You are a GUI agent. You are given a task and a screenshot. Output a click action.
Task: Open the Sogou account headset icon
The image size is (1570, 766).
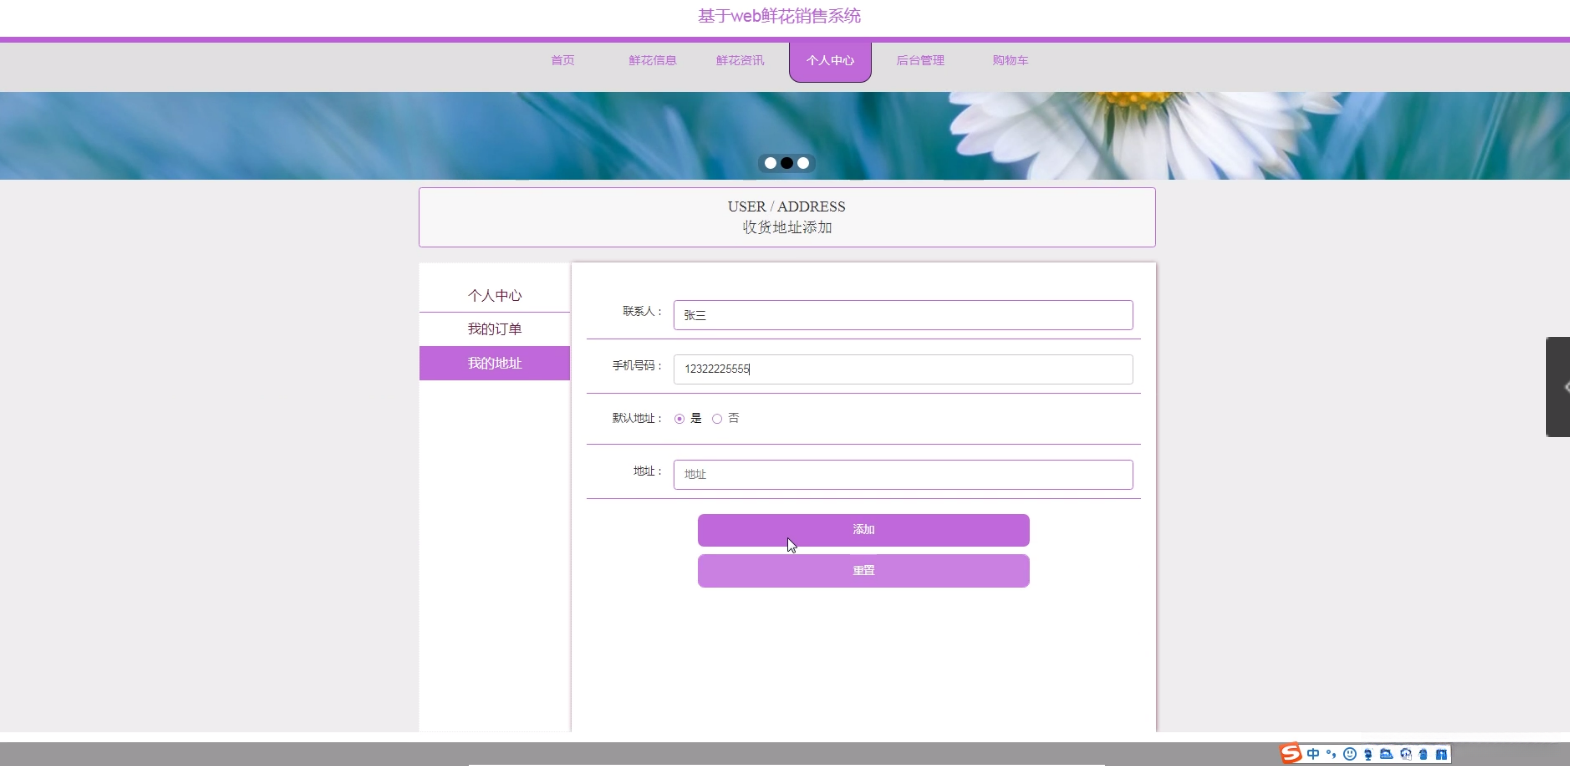coord(1405,754)
